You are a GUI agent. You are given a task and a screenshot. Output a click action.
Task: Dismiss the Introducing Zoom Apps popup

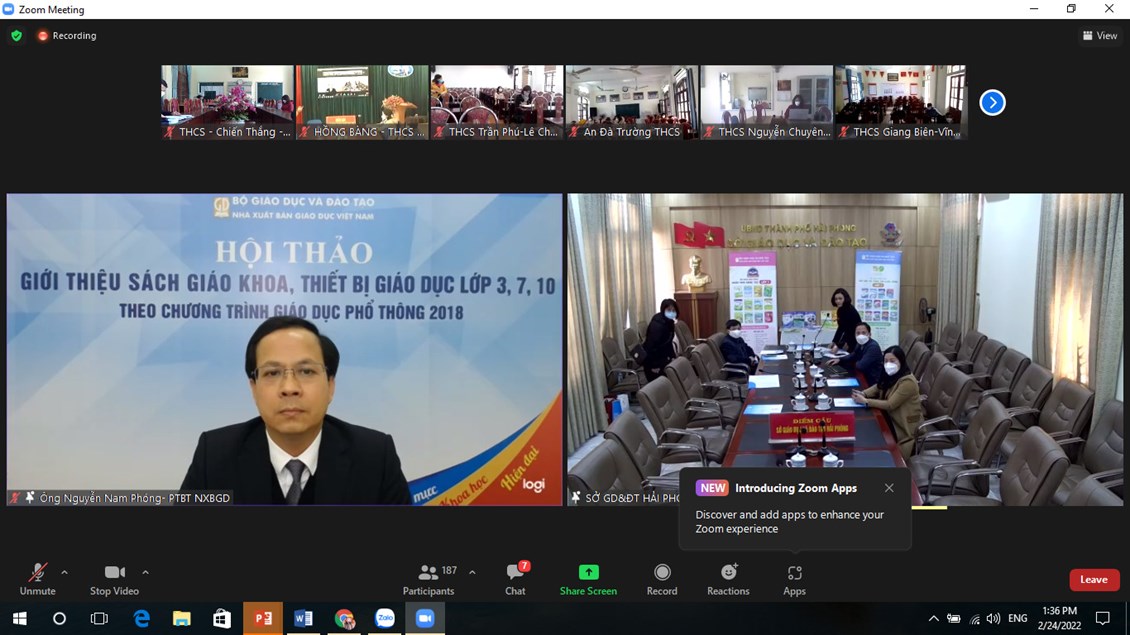[x=889, y=488]
